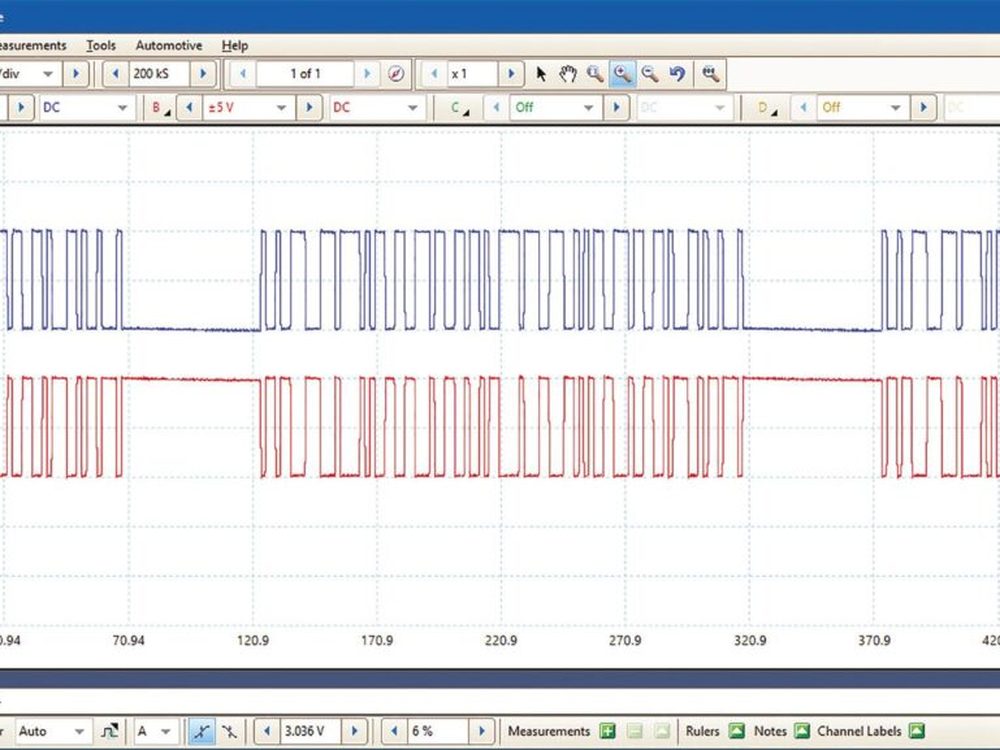
Task: Increase the pre-trigger percentage
Action: click(482, 731)
